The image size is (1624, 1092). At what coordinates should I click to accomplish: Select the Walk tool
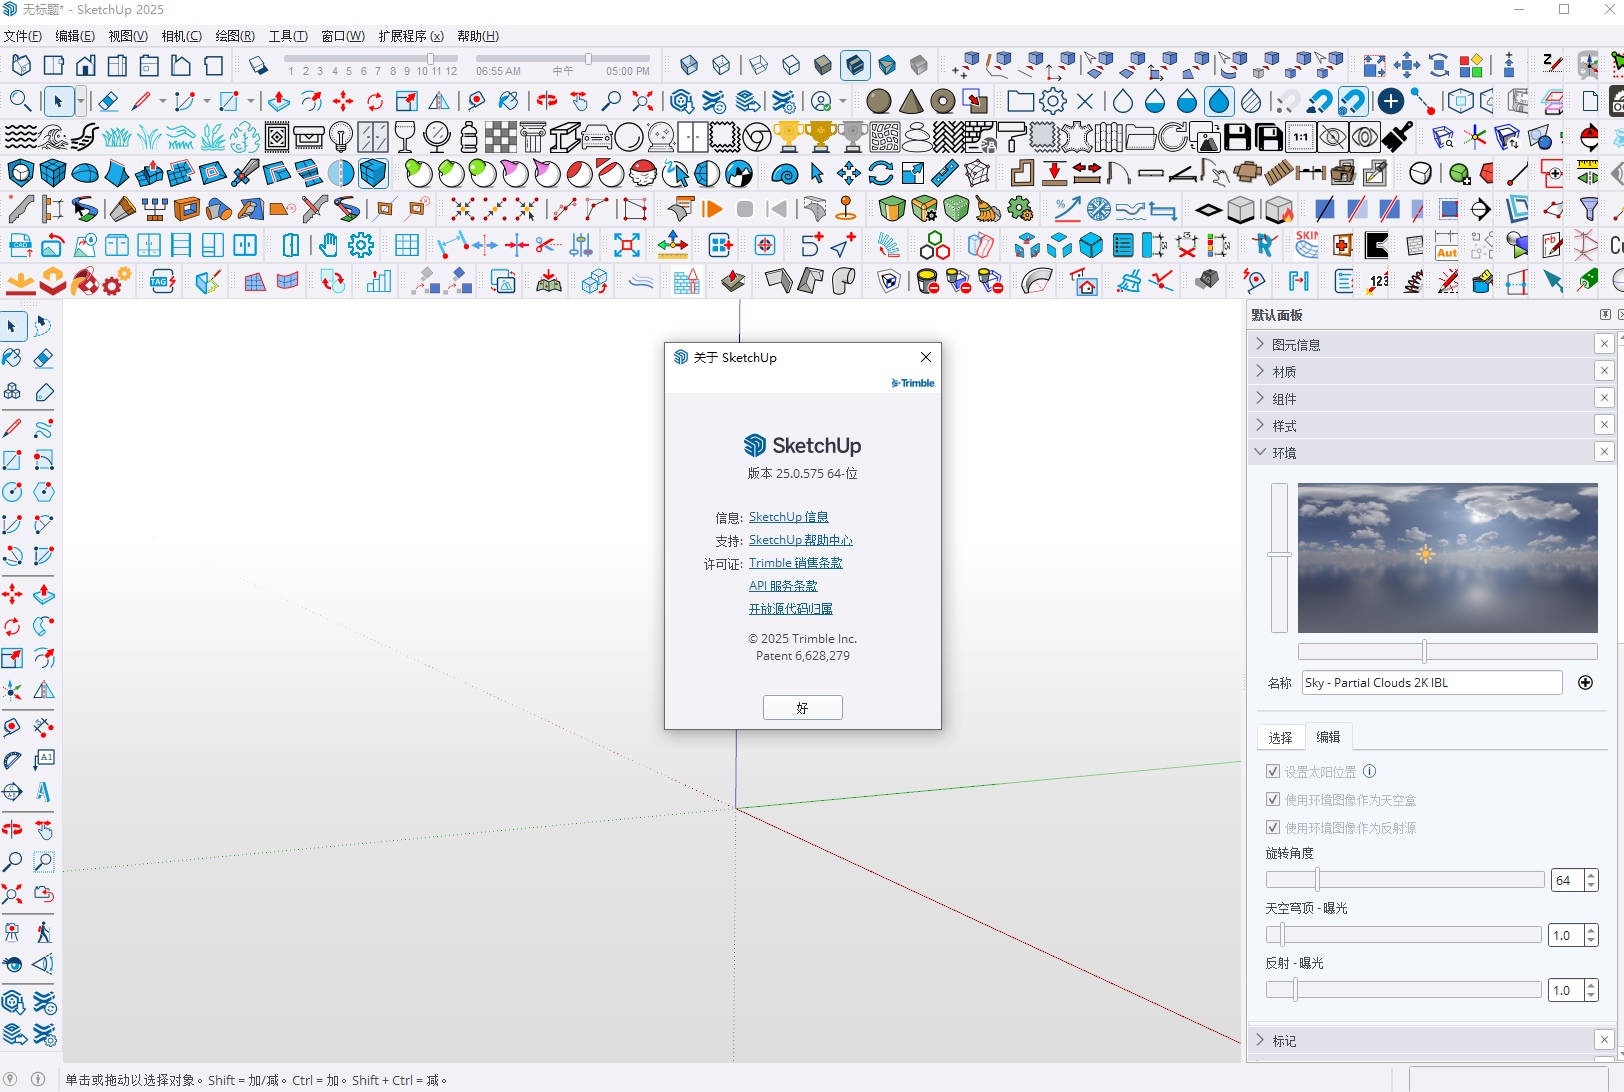[43, 933]
